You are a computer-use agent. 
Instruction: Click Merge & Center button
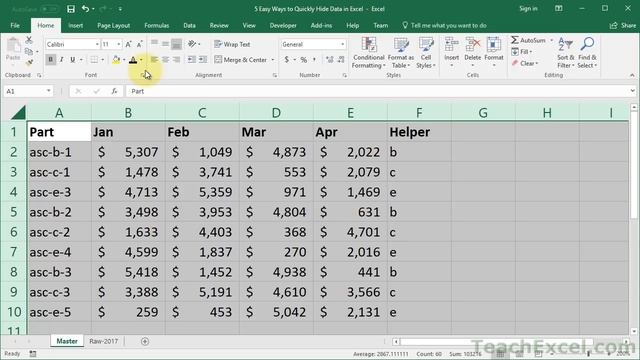pos(241,60)
